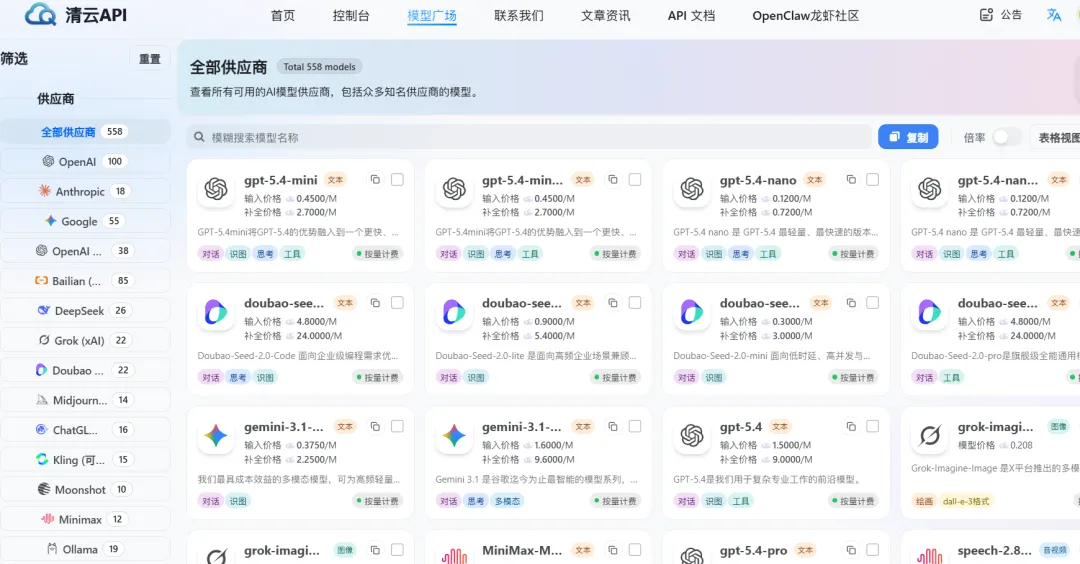Click dall-e-3格式 tag on grok-imagi... card
This screenshot has height=564, width=1080.
tap(966, 501)
